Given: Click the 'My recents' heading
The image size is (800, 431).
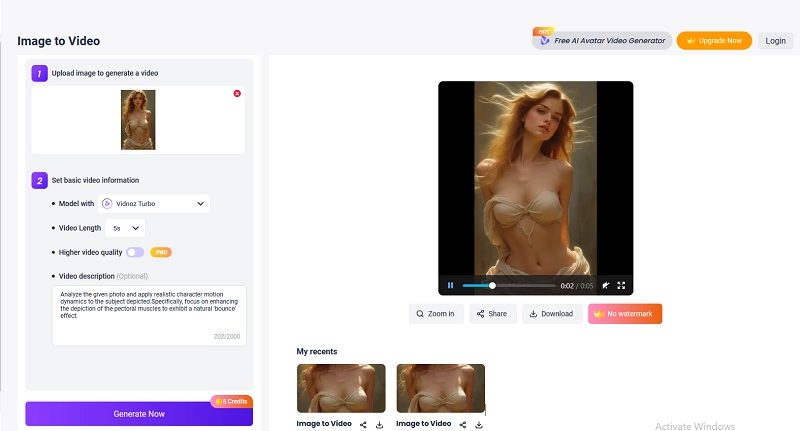Looking at the screenshot, I should coord(317,351).
